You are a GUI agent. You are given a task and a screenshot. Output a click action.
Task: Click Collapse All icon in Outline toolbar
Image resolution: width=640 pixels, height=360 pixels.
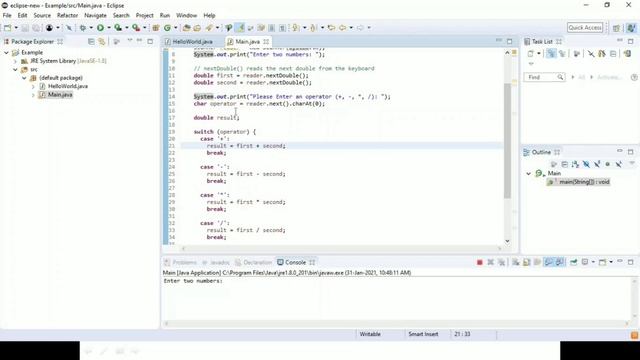pyautogui.click(x=564, y=164)
